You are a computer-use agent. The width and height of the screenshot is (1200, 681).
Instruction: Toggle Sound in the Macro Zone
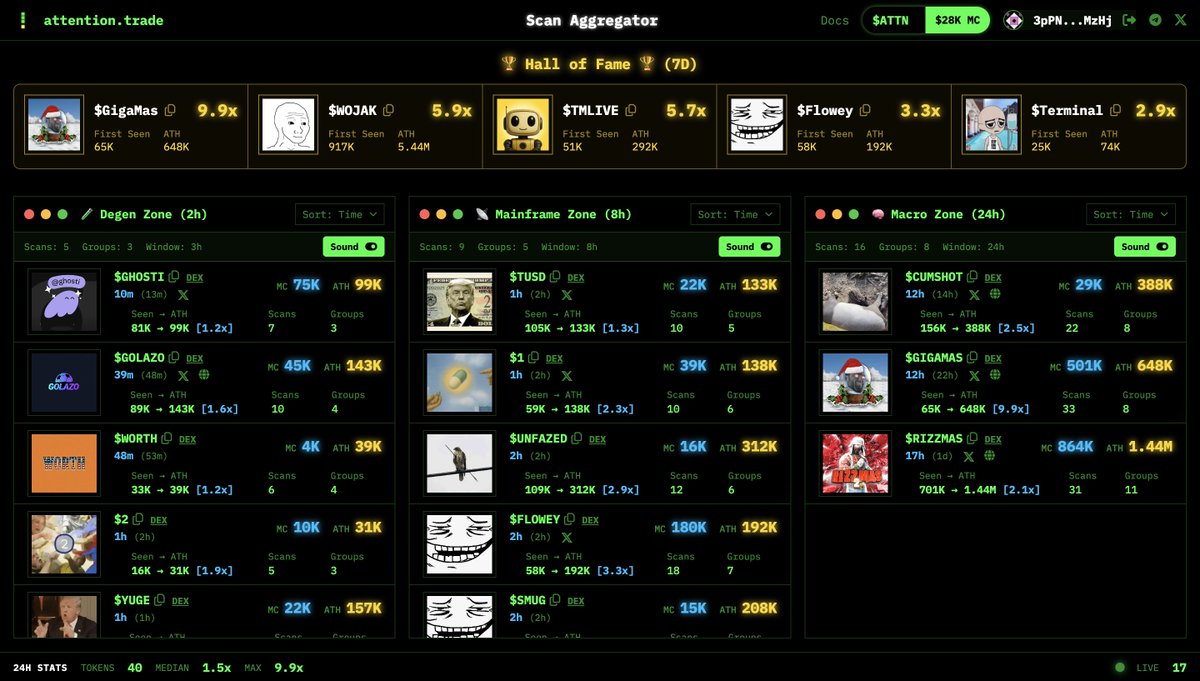(1144, 246)
